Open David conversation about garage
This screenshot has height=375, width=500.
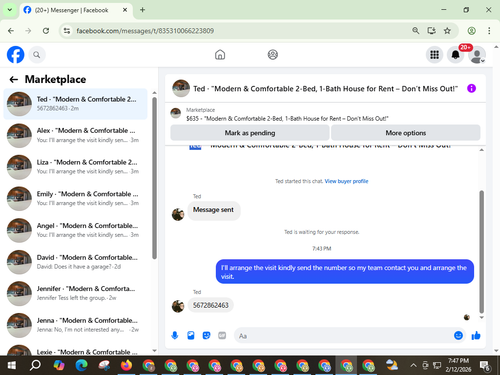pyautogui.click(x=75, y=262)
